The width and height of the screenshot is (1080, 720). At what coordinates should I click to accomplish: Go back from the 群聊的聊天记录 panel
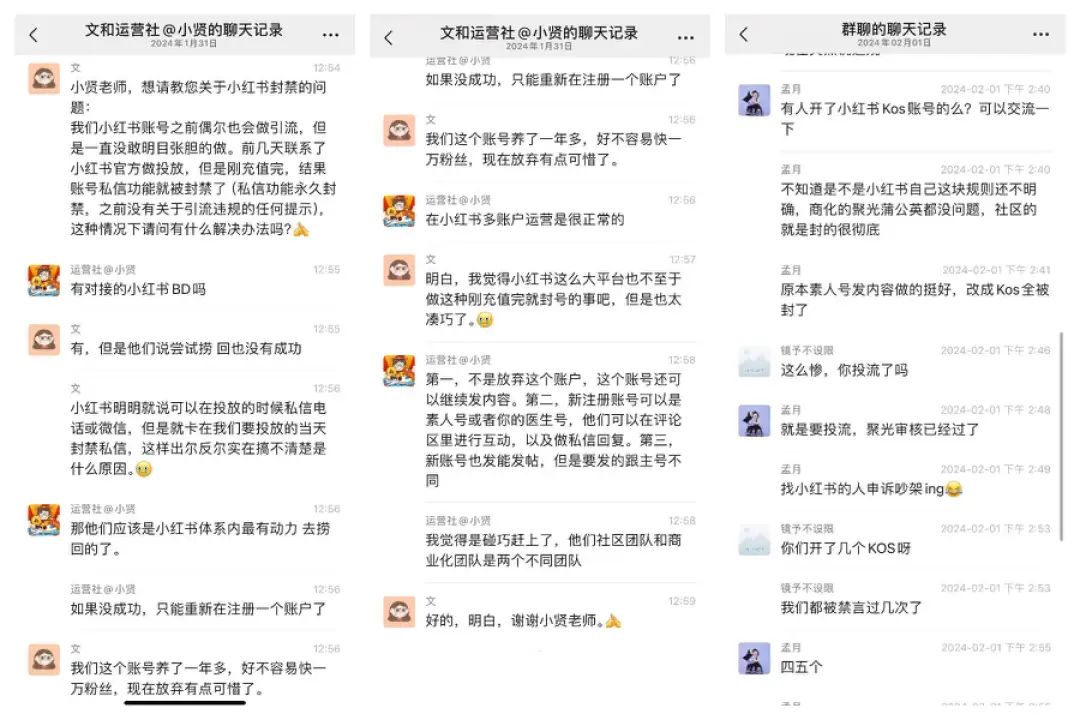point(743,34)
